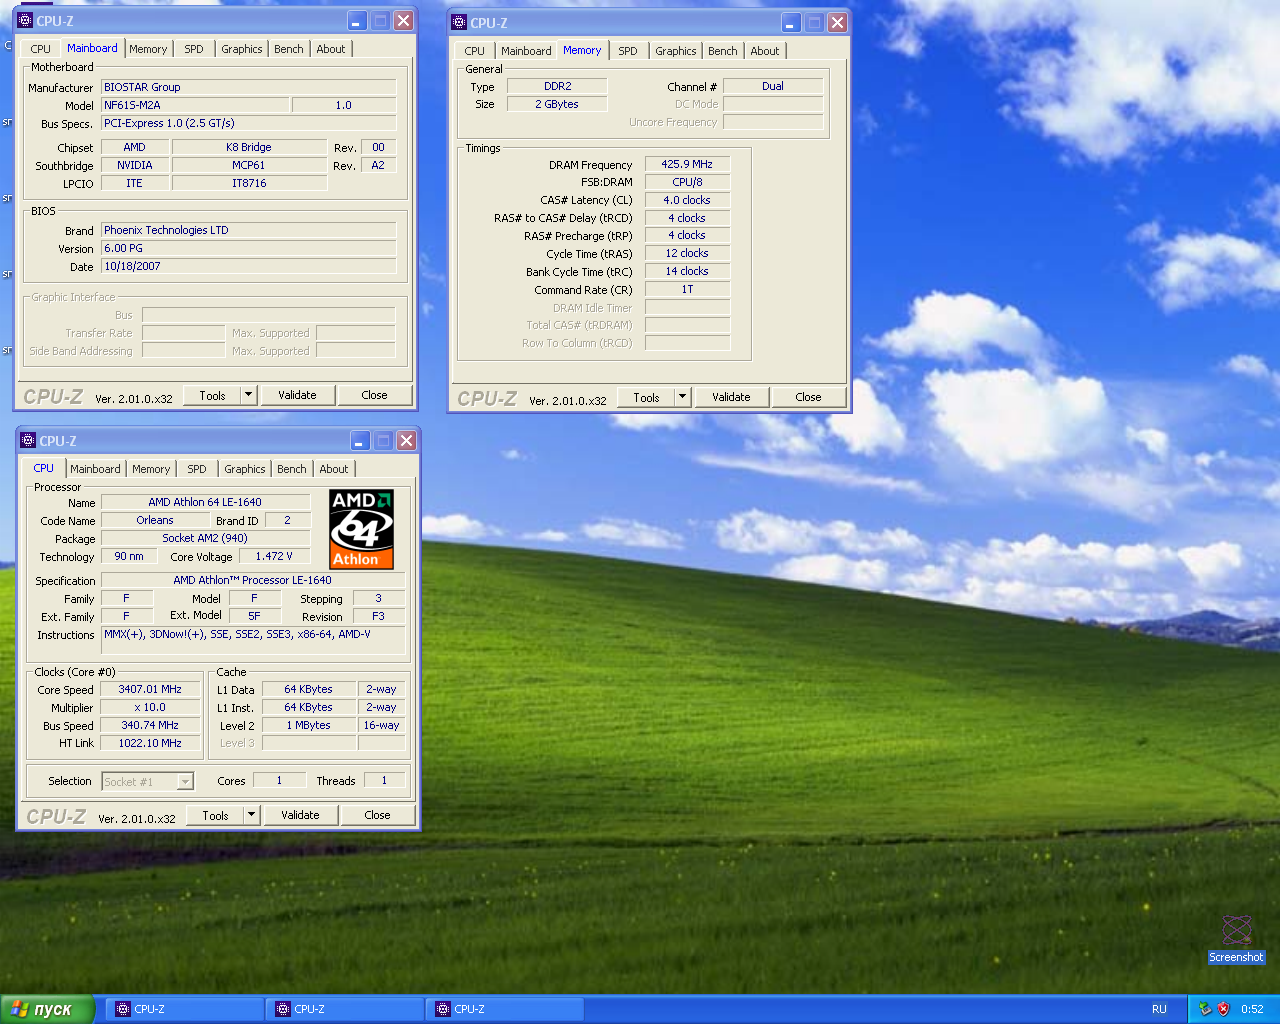
Task: Open Memory tab in CPU window
Action: 151,469
